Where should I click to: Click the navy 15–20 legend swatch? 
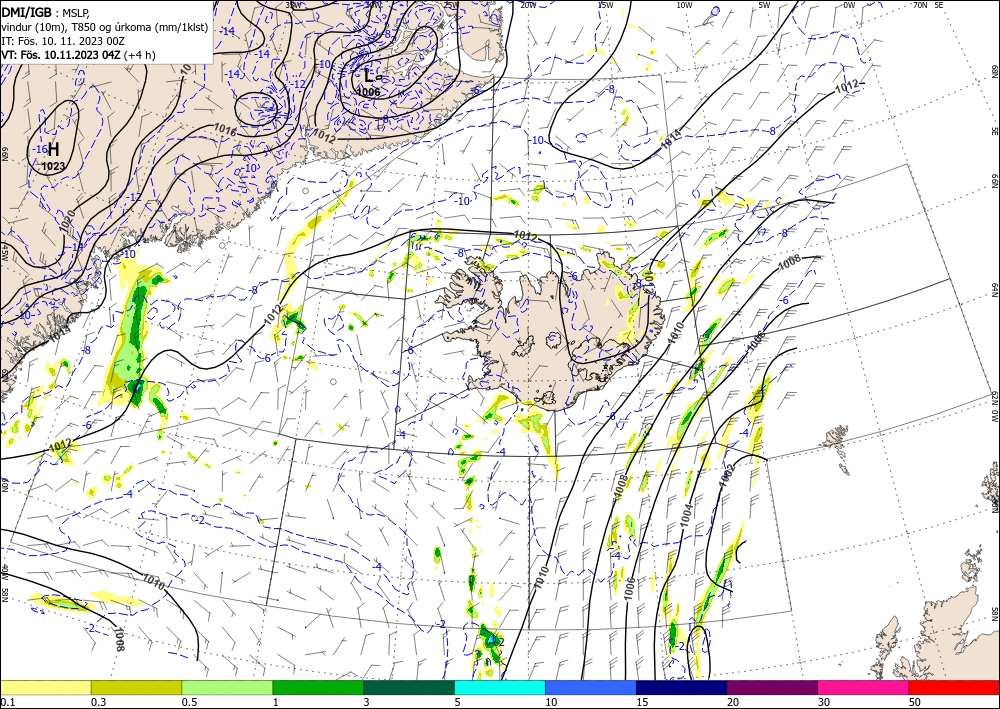[682, 687]
